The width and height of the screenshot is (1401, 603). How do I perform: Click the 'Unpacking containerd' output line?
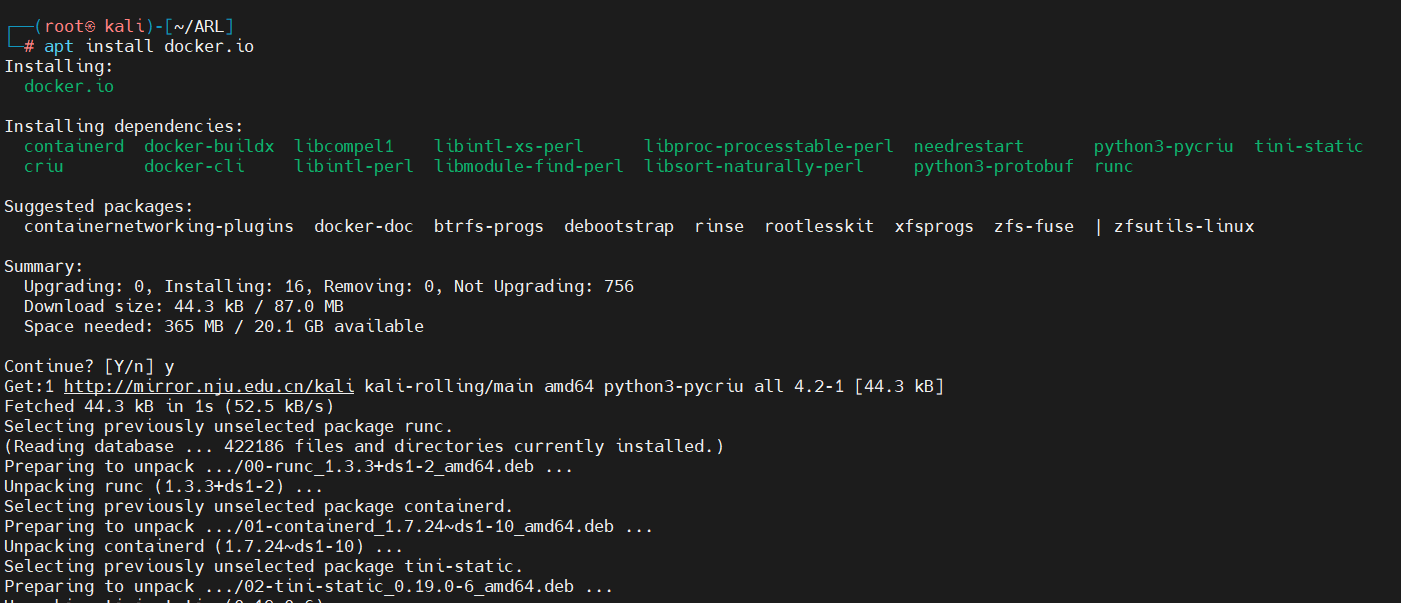coord(204,547)
